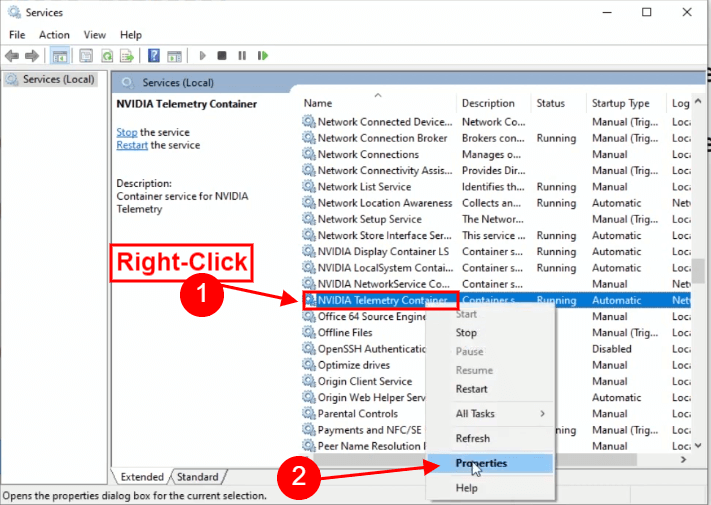This screenshot has width=711, height=505.
Task: Choose Help in the context menu
Action: pos(490,488)
